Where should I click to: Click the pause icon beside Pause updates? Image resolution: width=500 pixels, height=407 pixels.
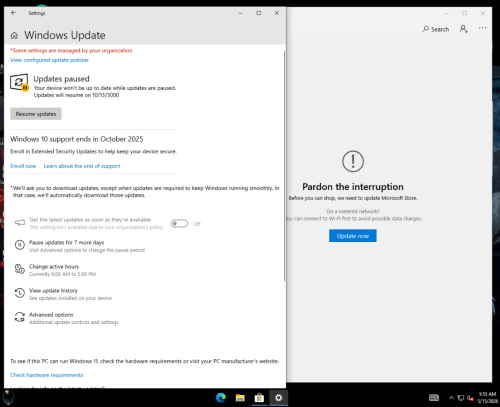point(20,245)
